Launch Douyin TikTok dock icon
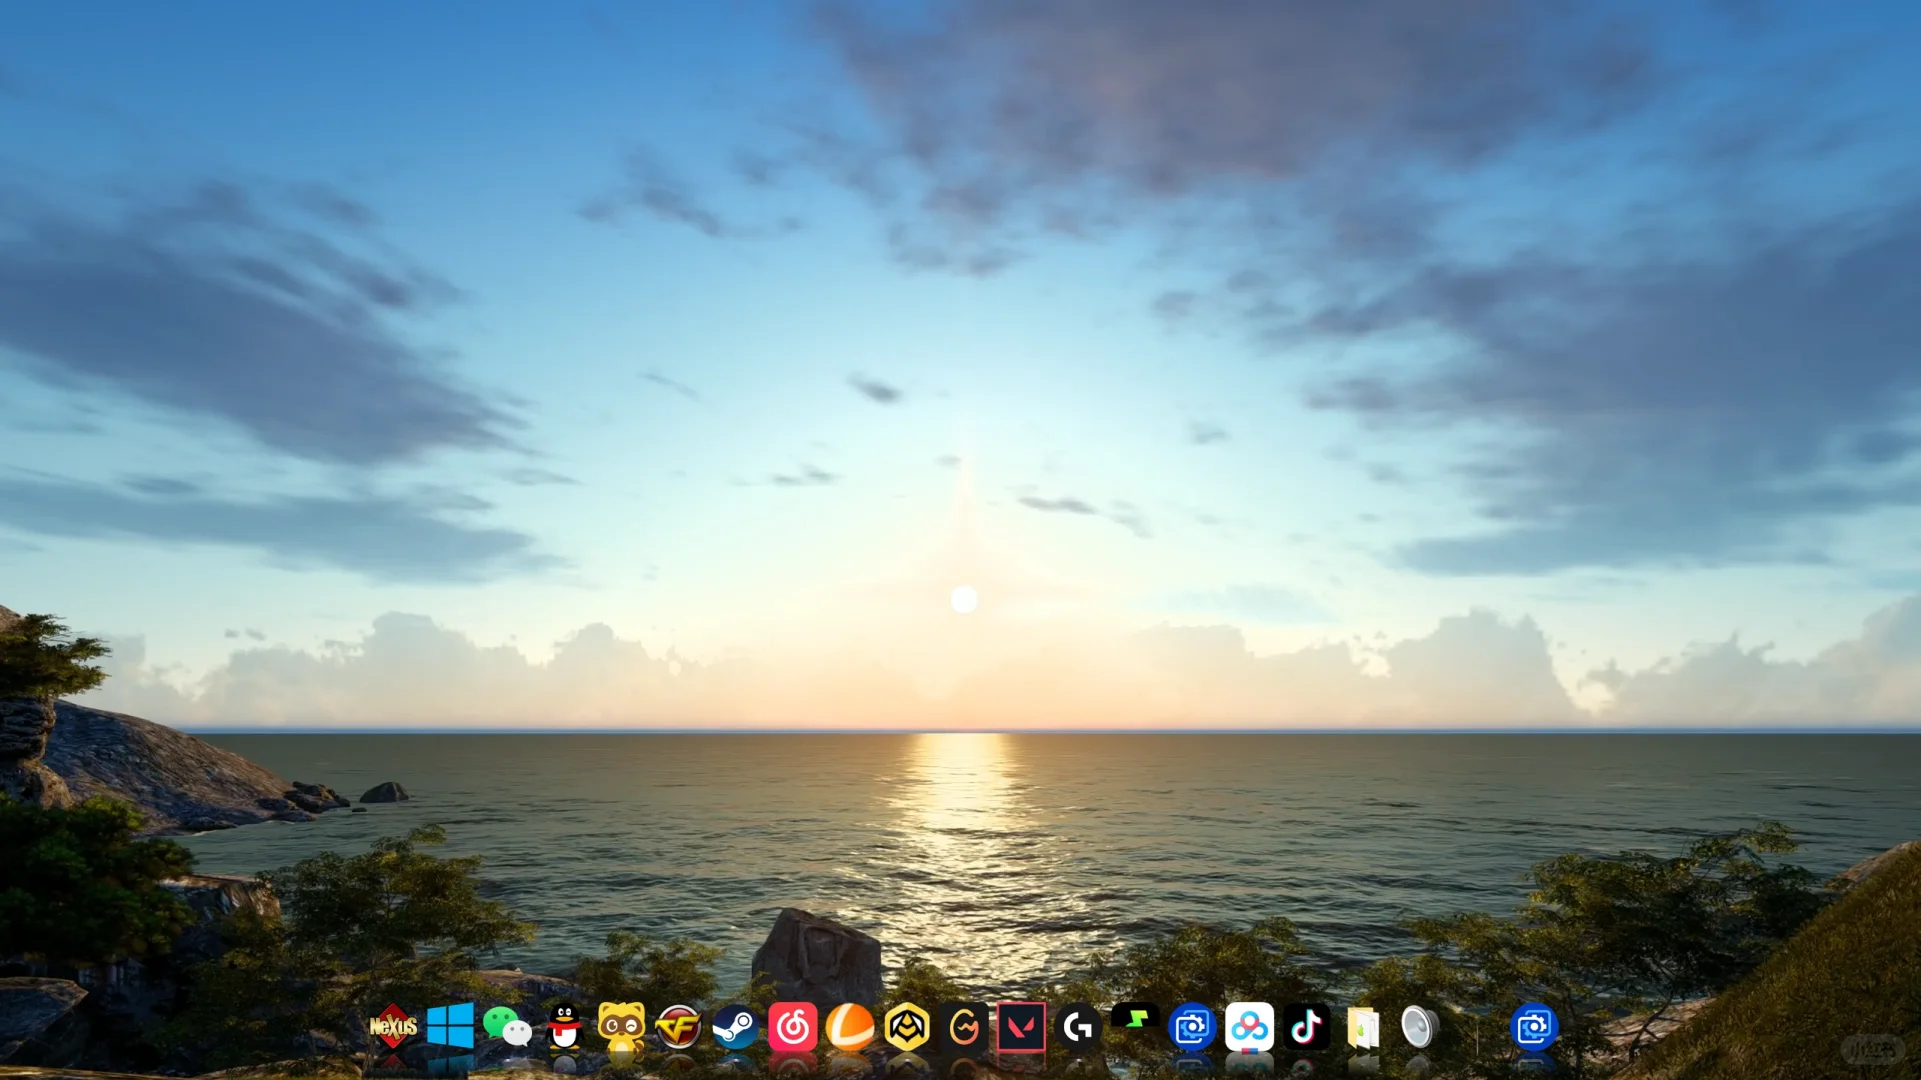Image resolution: width=1921 pixels, height=1080 pixels. click(1307, 1026)
